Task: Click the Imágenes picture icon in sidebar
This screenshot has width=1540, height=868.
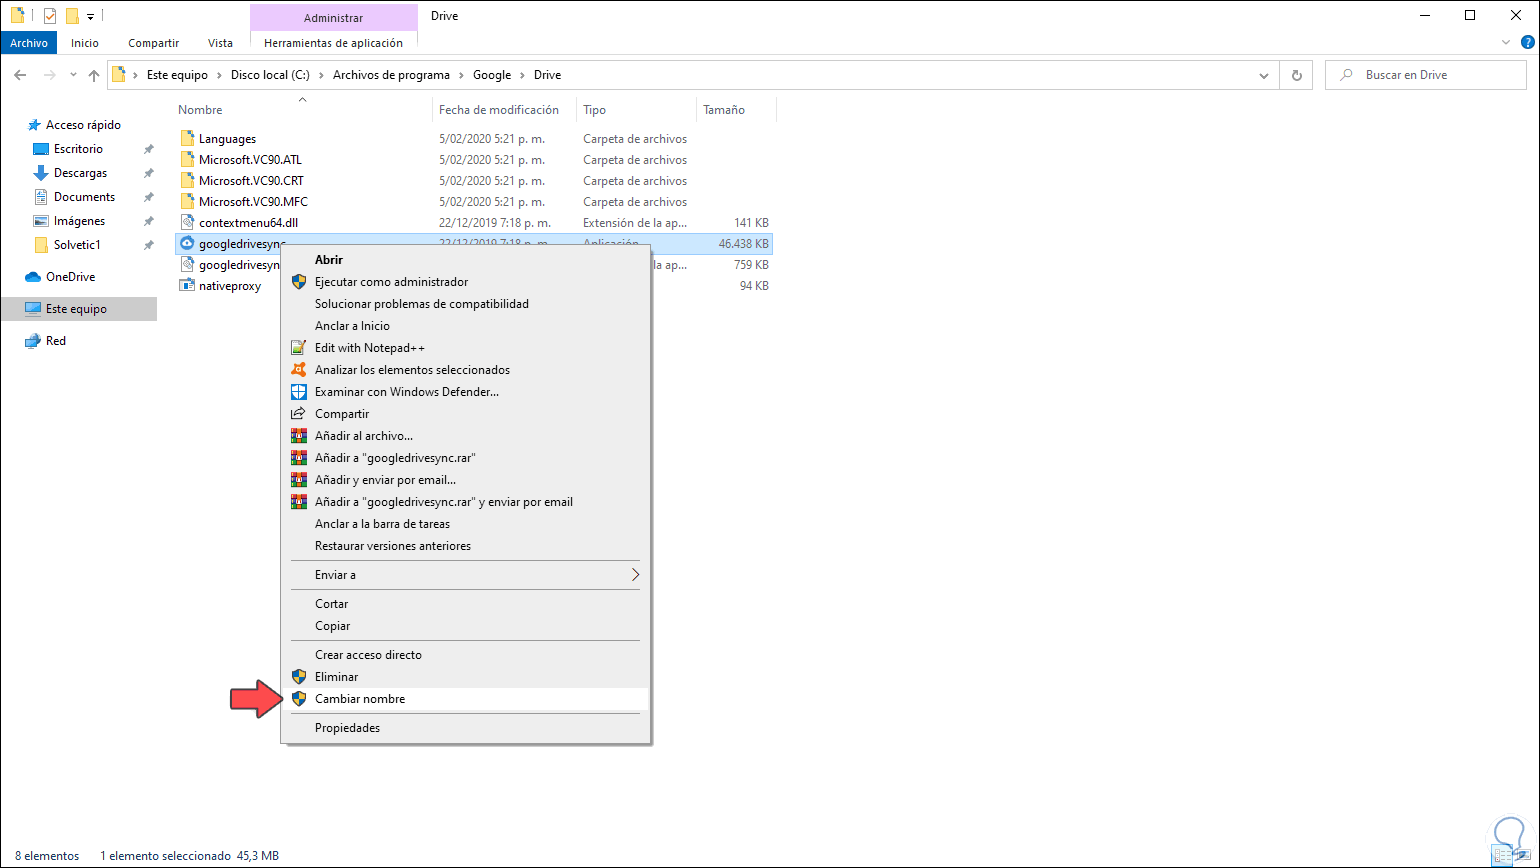Action: tap(41, 221)
